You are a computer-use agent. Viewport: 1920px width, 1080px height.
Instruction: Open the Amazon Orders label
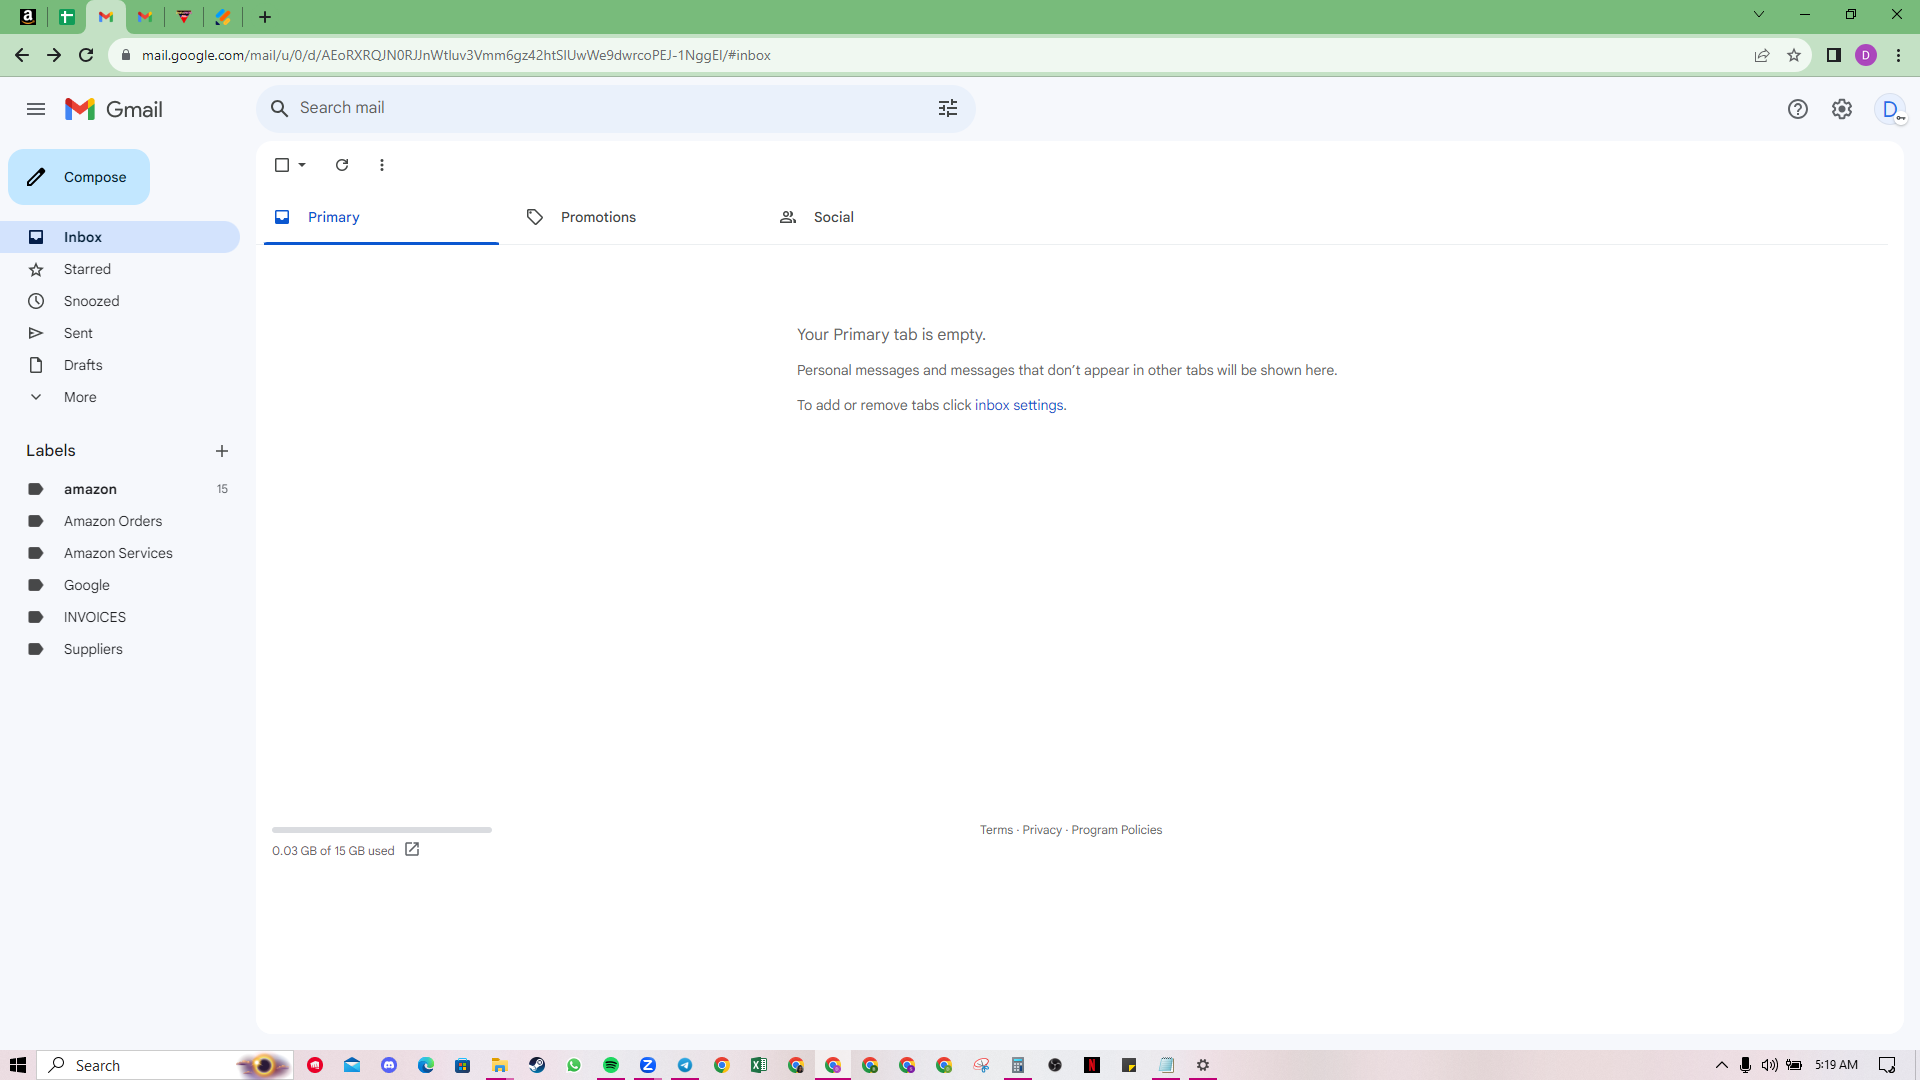(120, 521)
